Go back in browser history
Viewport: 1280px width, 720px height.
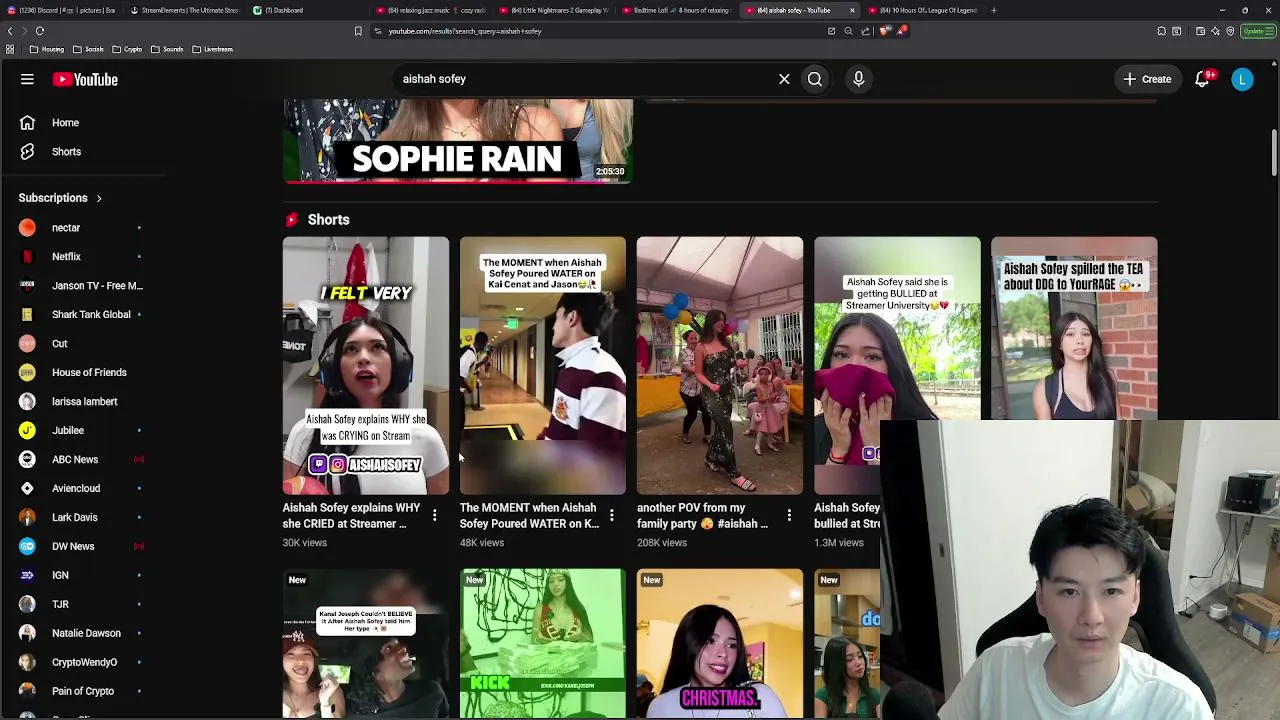[x=10, y=31]
